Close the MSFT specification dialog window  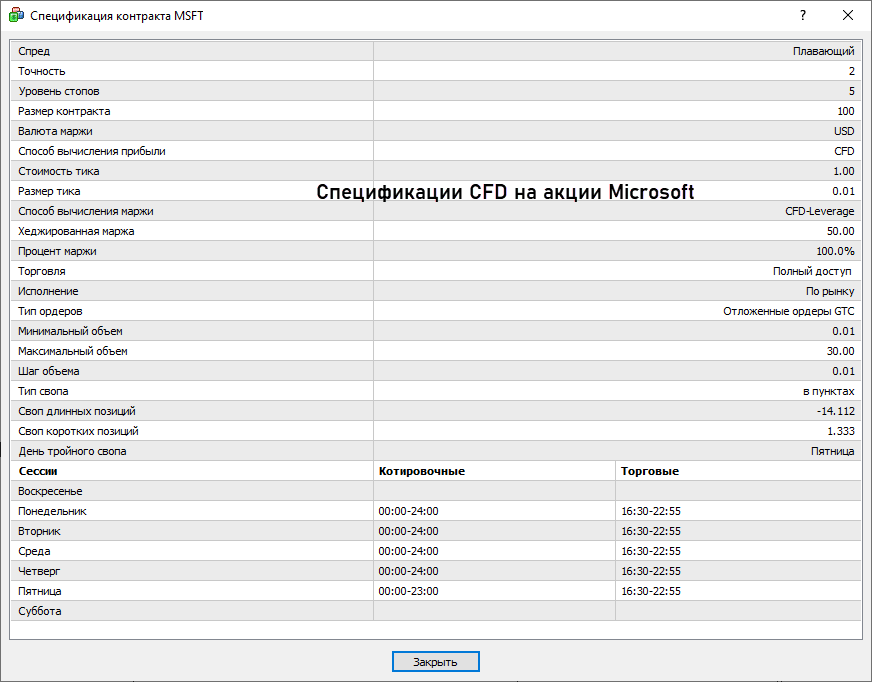[847, 16]
